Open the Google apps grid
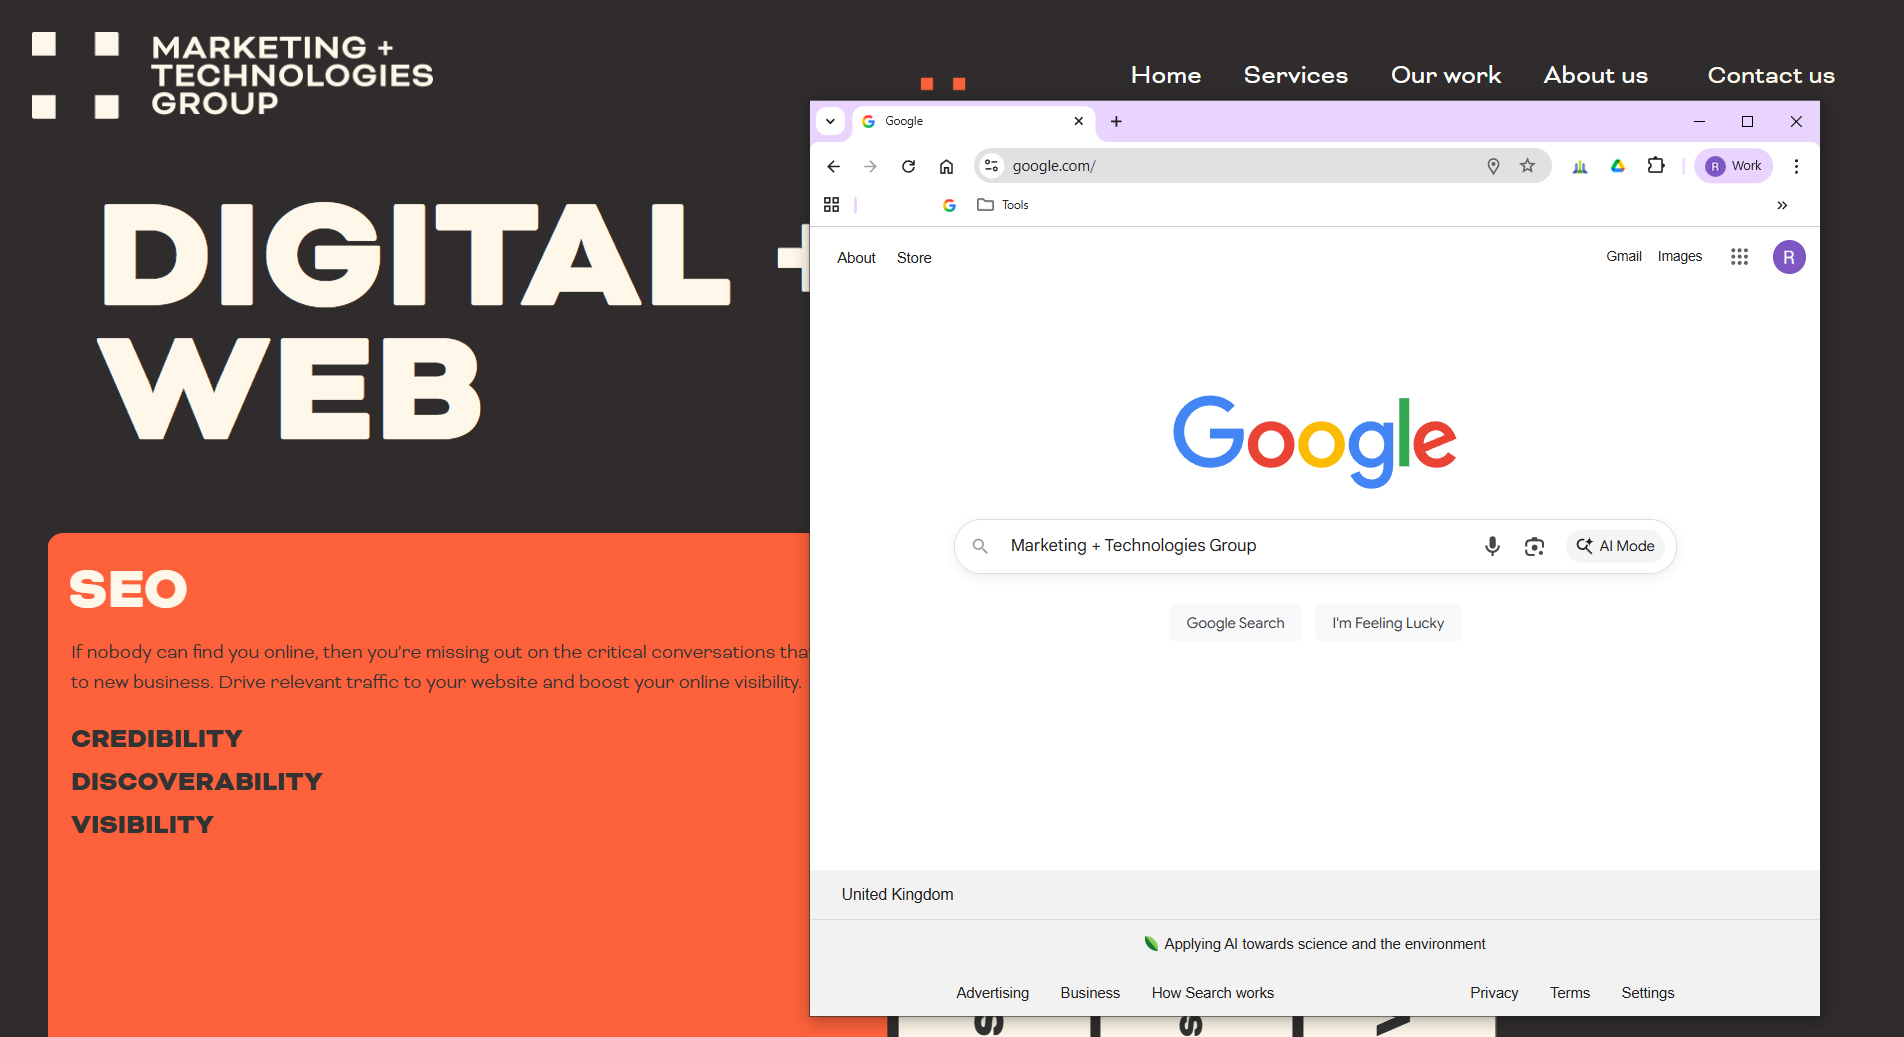 click(x=1739, y=257)
